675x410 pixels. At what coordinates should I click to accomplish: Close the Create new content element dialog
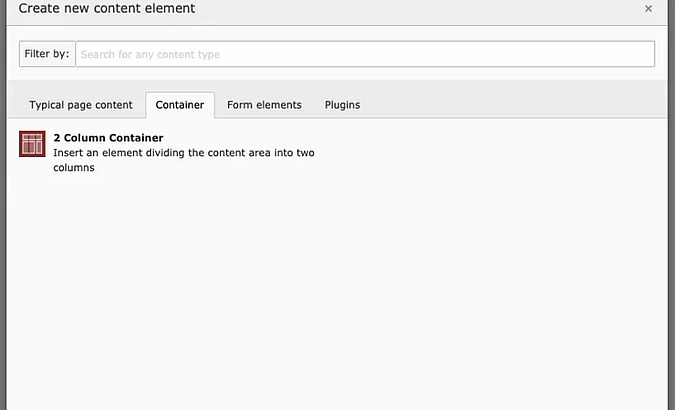tap(648, 9)
